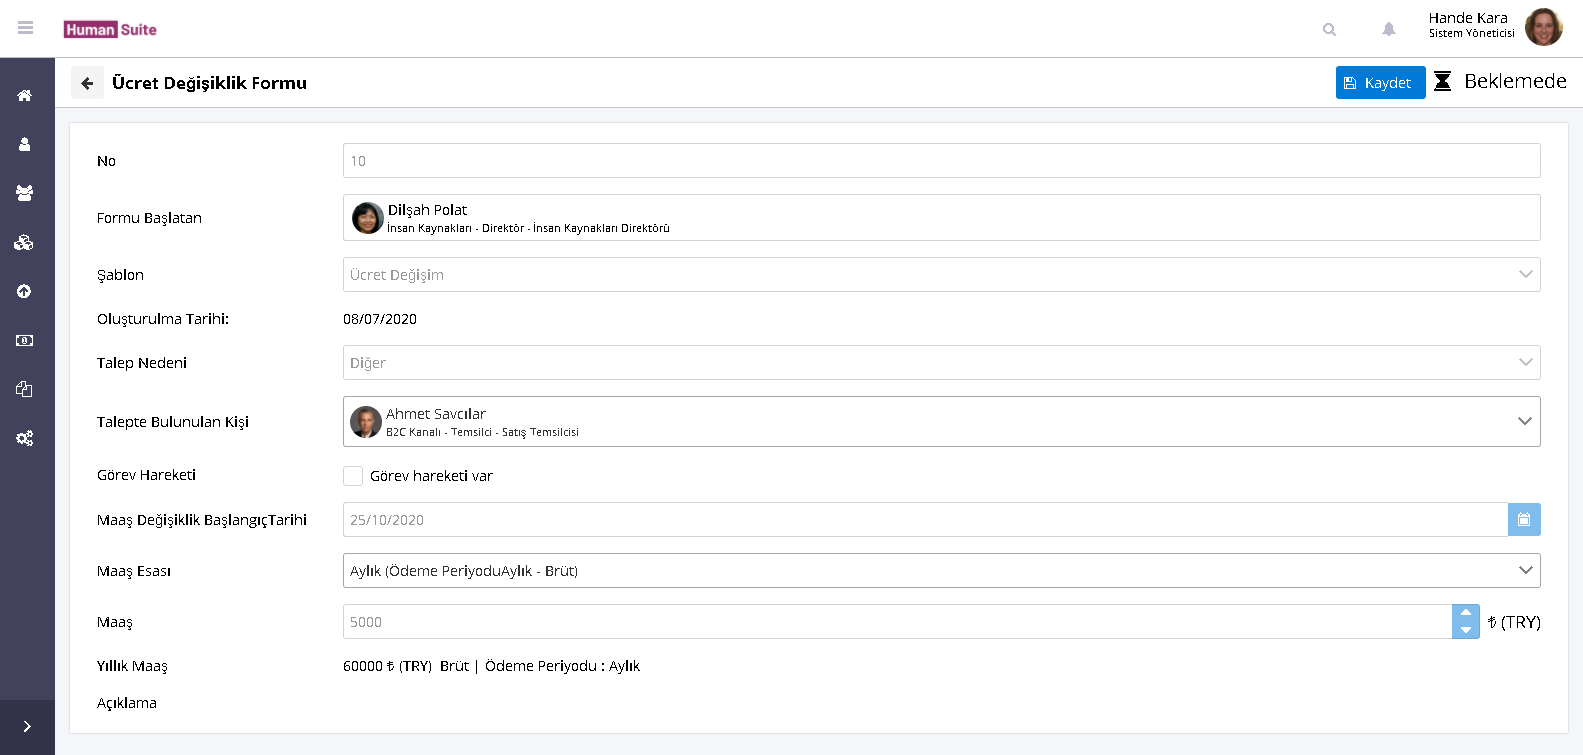
Task: Save the form with Kaydet
Action: (x=1380, y=83)
